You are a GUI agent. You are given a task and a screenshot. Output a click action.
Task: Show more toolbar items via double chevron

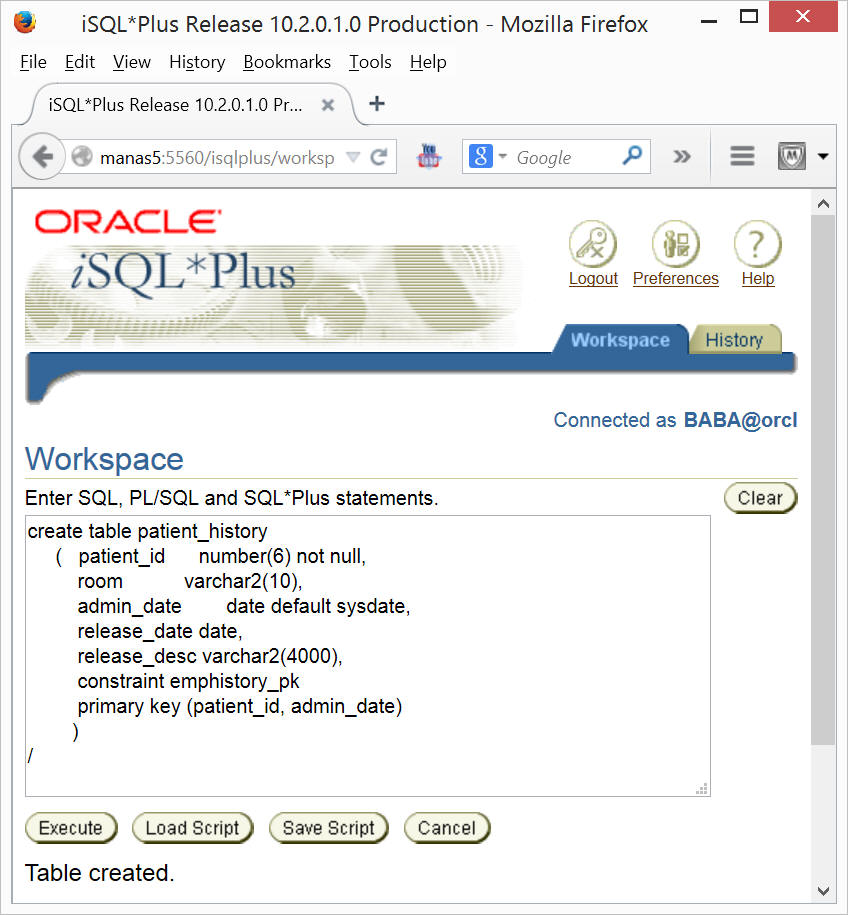(681, 156)
